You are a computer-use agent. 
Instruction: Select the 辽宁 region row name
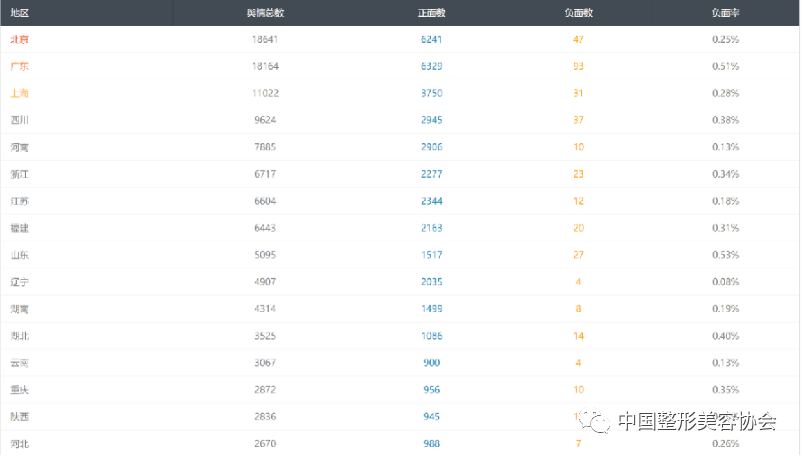(19, 282)
